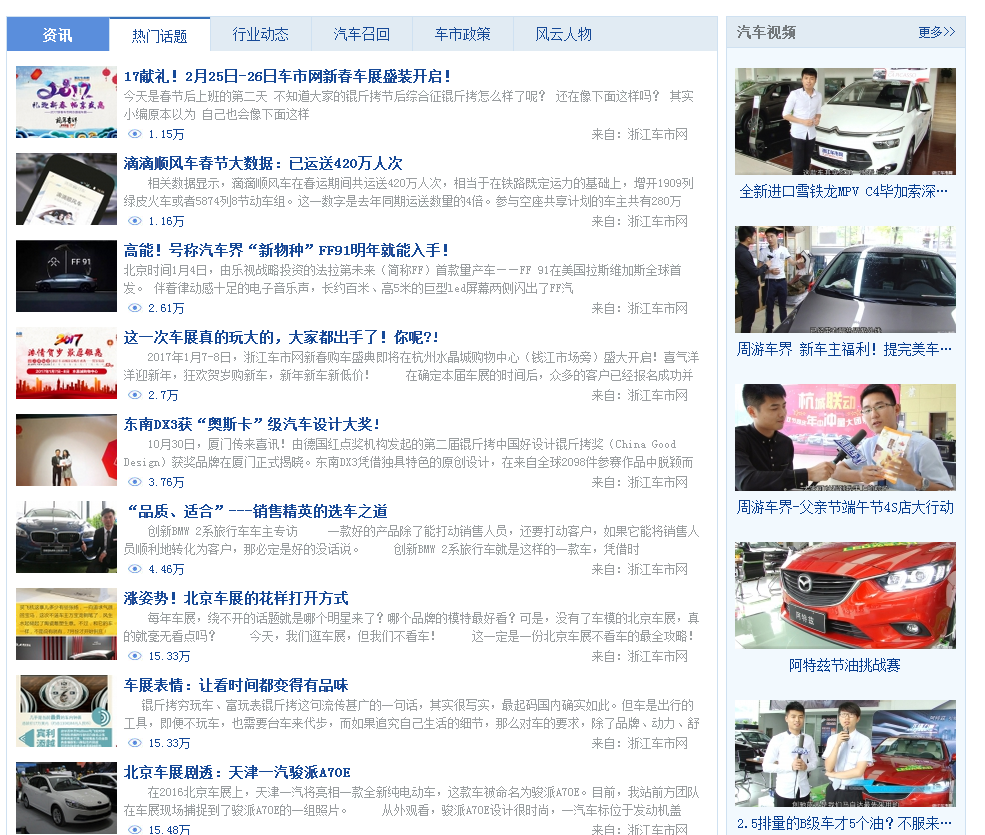985x835 pixels.
Task: Click the eye views icon beside 2.7万
Action: [134, 395]
